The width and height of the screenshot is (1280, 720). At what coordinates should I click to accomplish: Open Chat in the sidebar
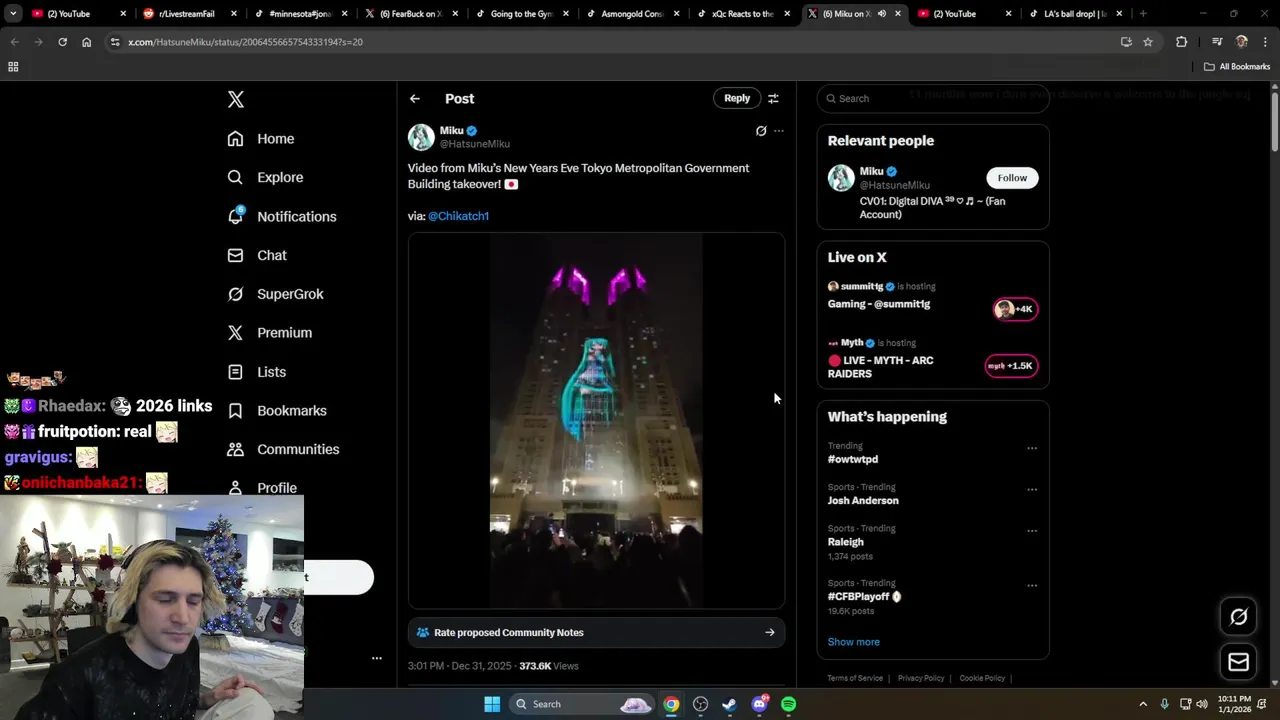click(257, 255)
